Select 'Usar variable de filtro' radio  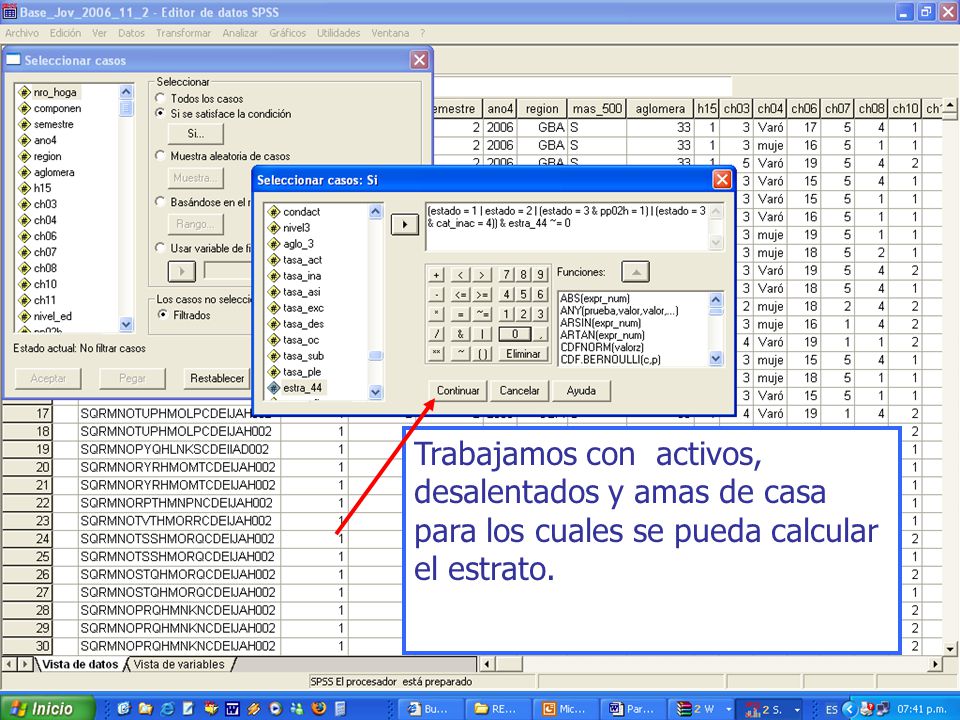tap(160, 247)
